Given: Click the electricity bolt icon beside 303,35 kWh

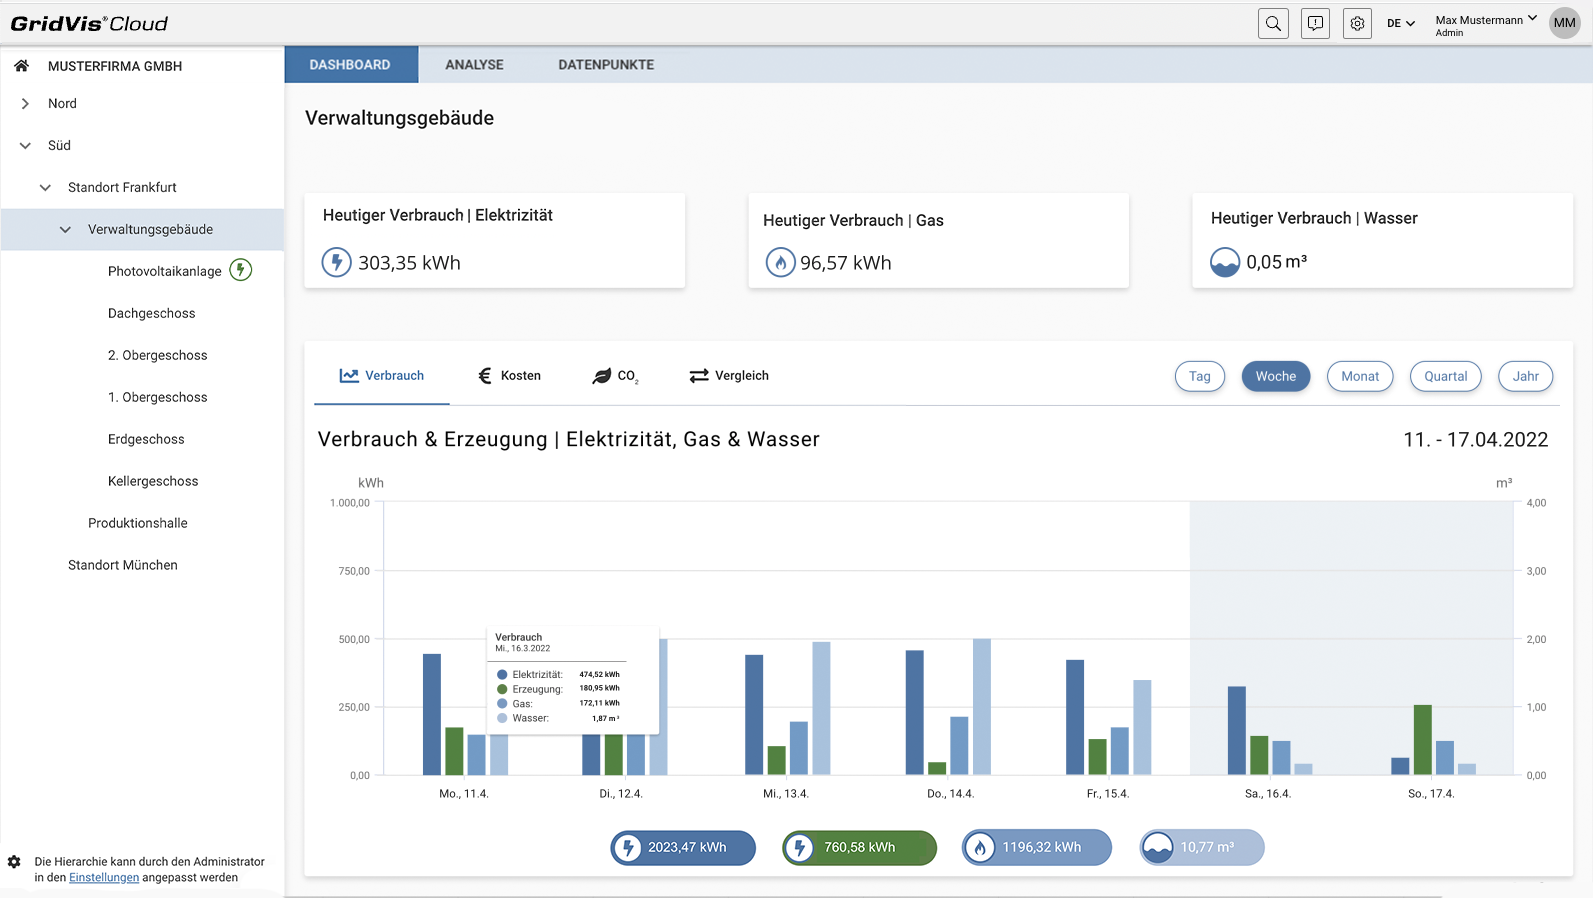Looking at the screenshot, I should (336, 262).
